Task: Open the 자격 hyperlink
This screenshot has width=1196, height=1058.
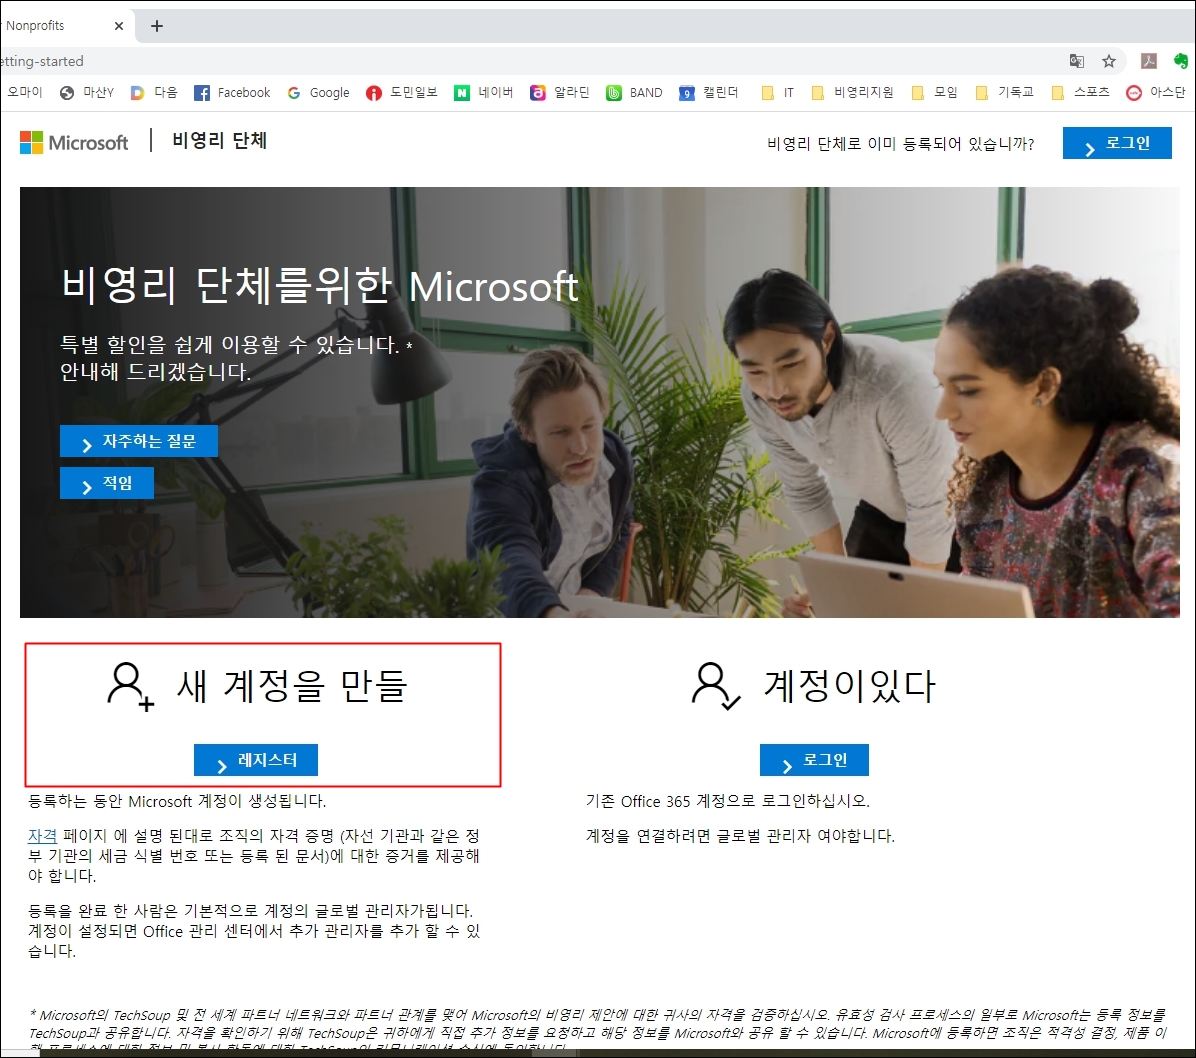Action: pos(42,836)
